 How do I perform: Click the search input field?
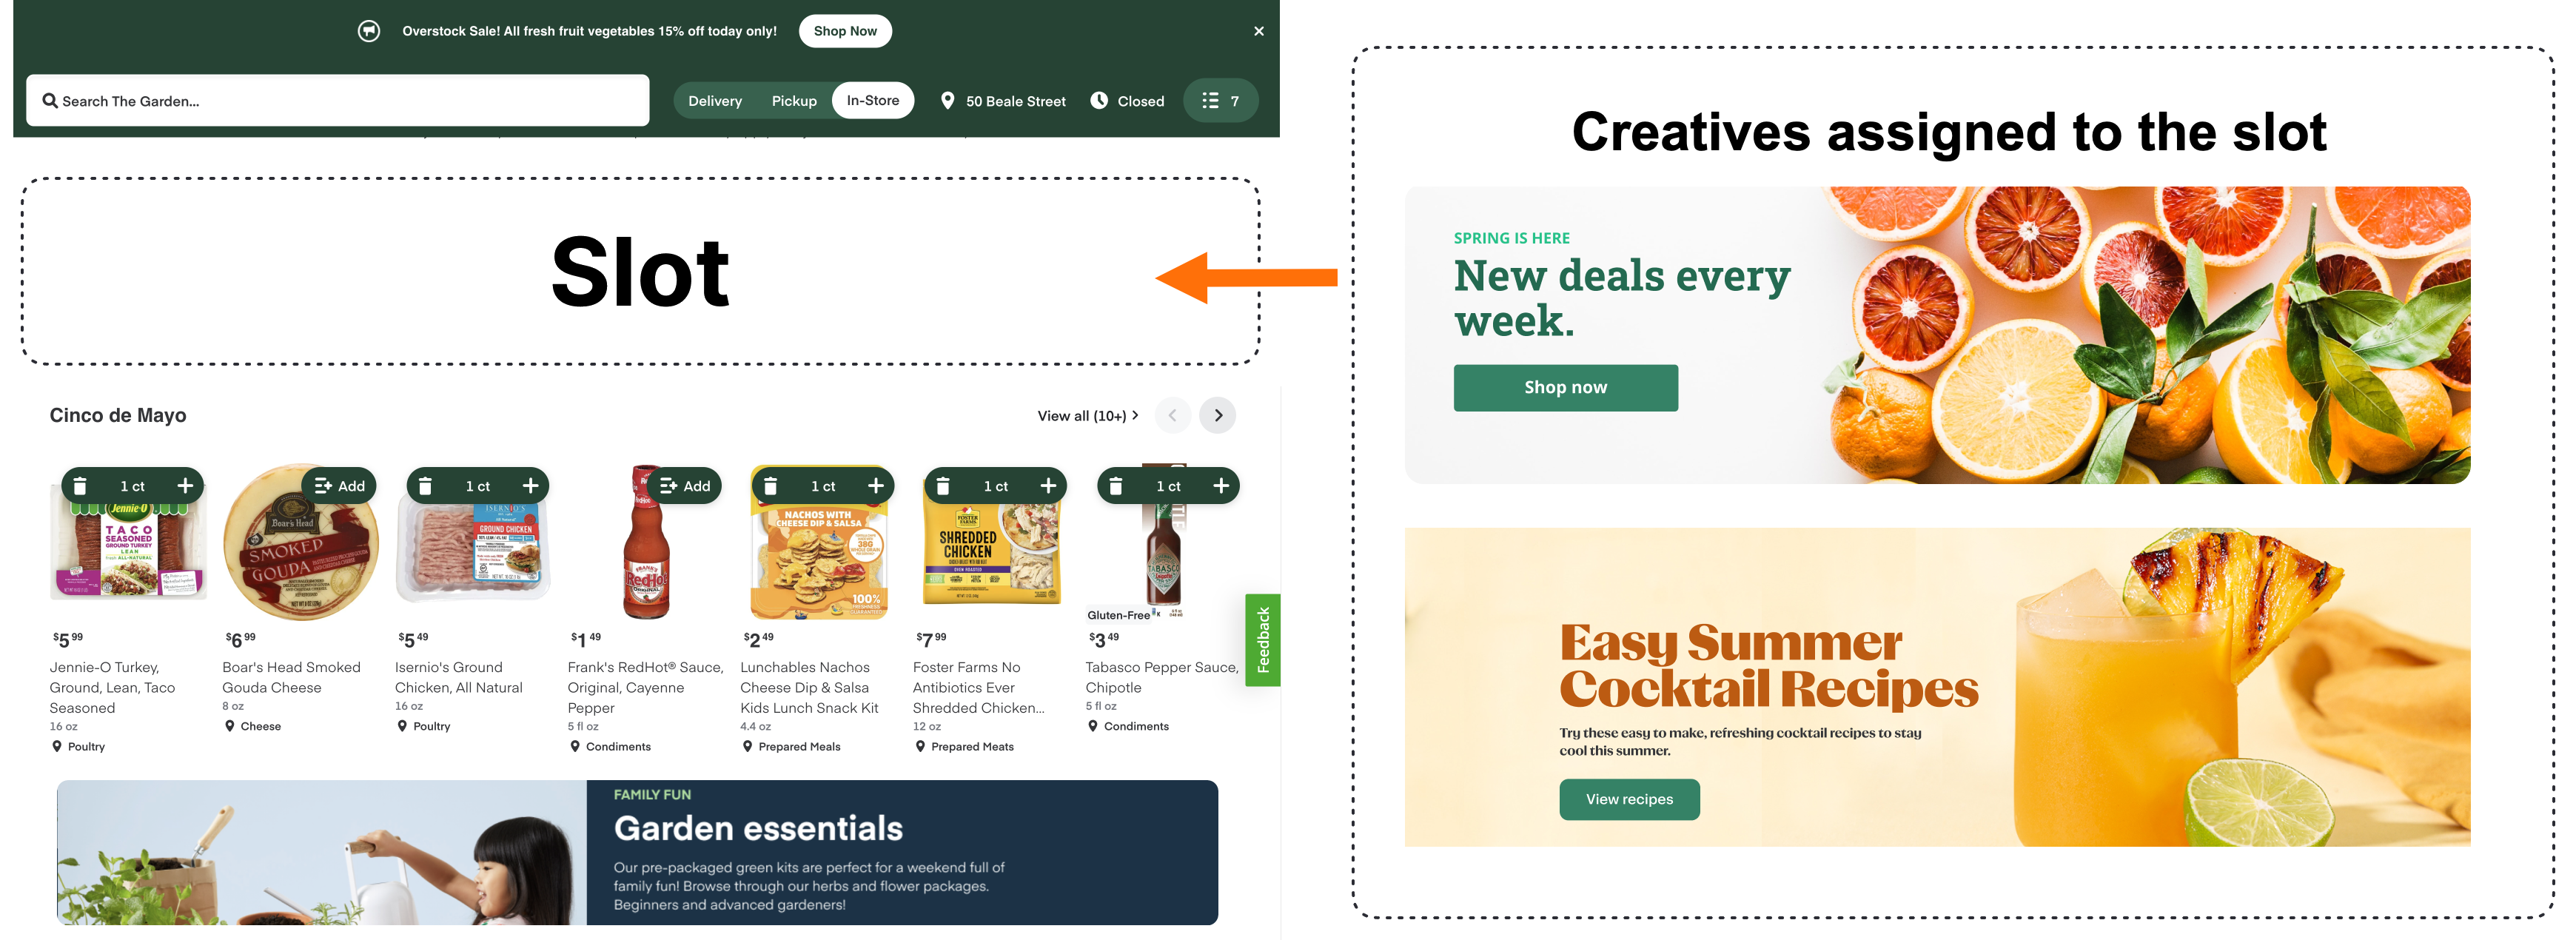click(334, 100)
